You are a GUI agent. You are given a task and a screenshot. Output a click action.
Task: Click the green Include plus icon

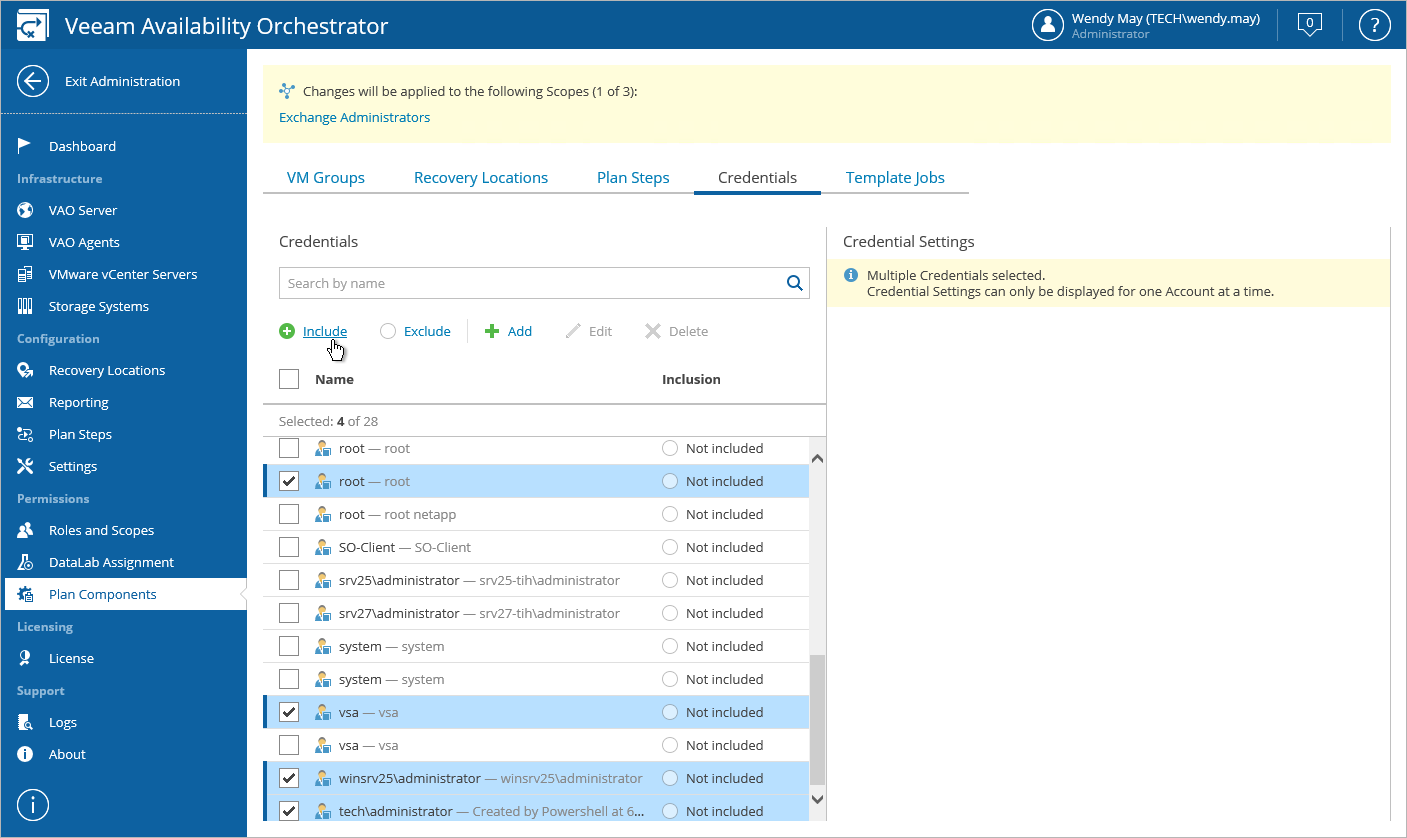click(287, 331)
